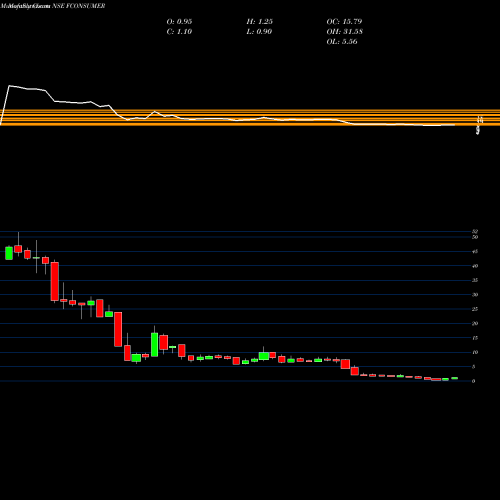The width and height of the screenshot is (500, 500).
Task: Click the 50 price axis label
Action: [475, 237]
